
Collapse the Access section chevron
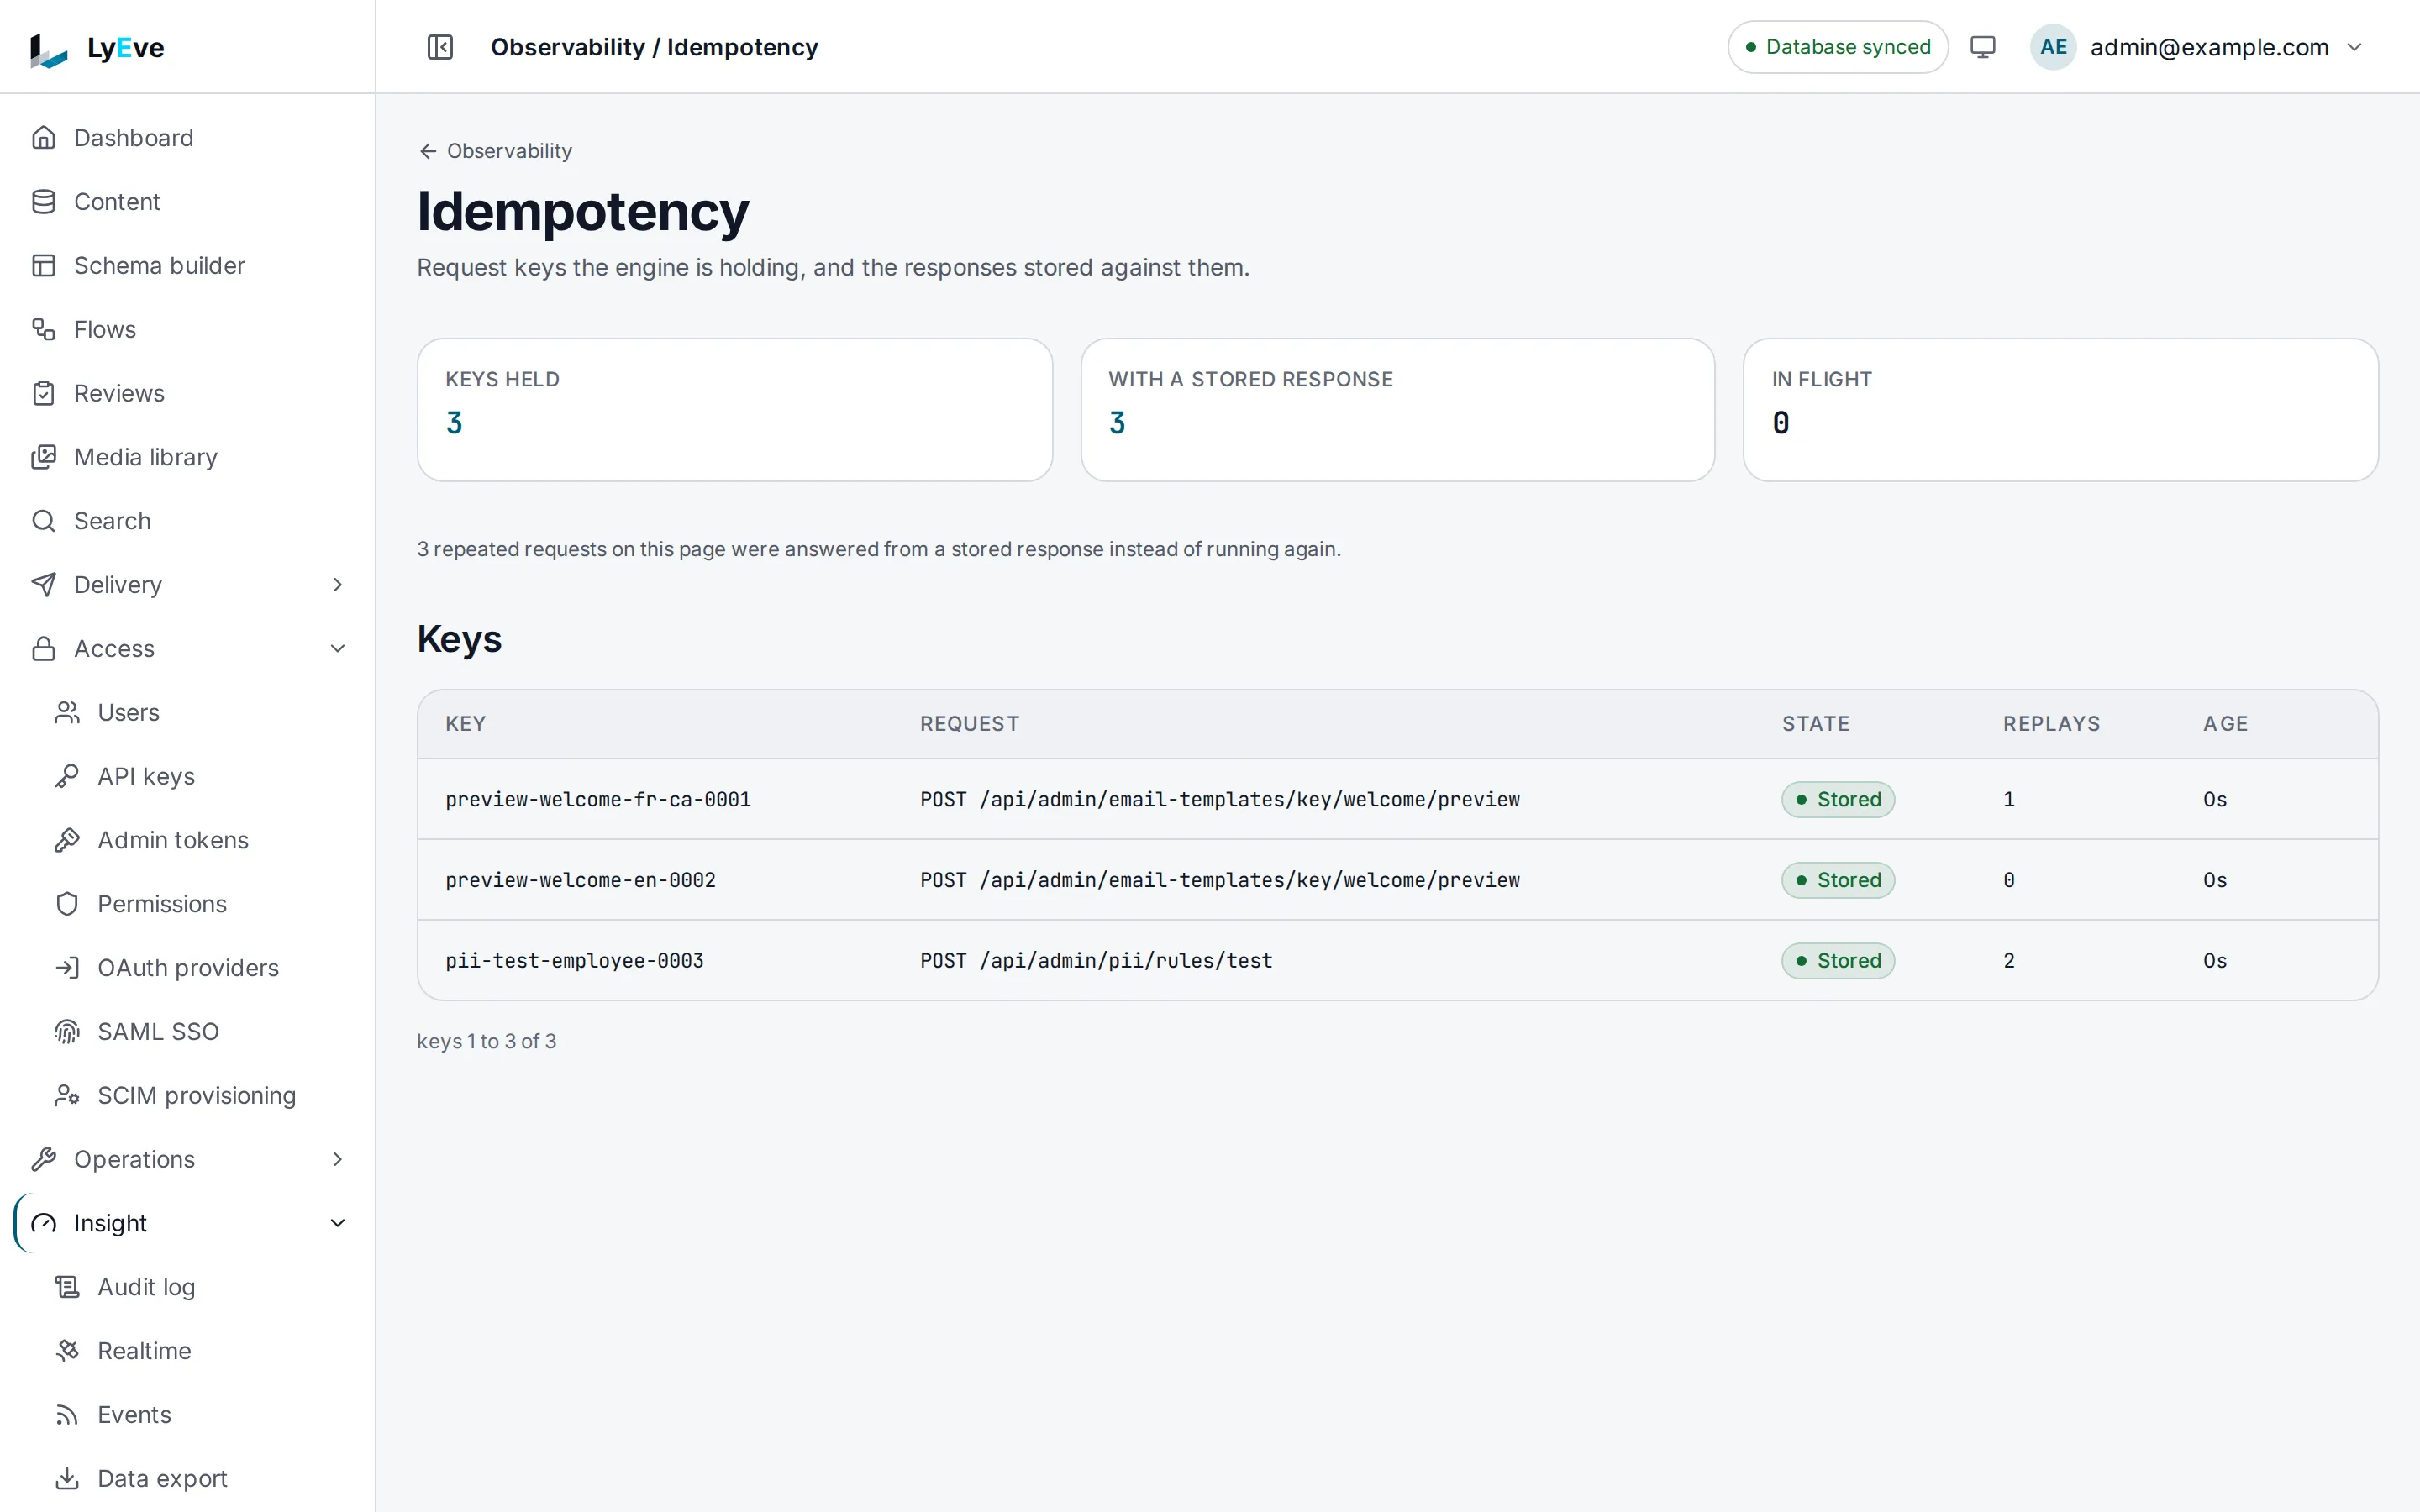[x=337, y=649]
